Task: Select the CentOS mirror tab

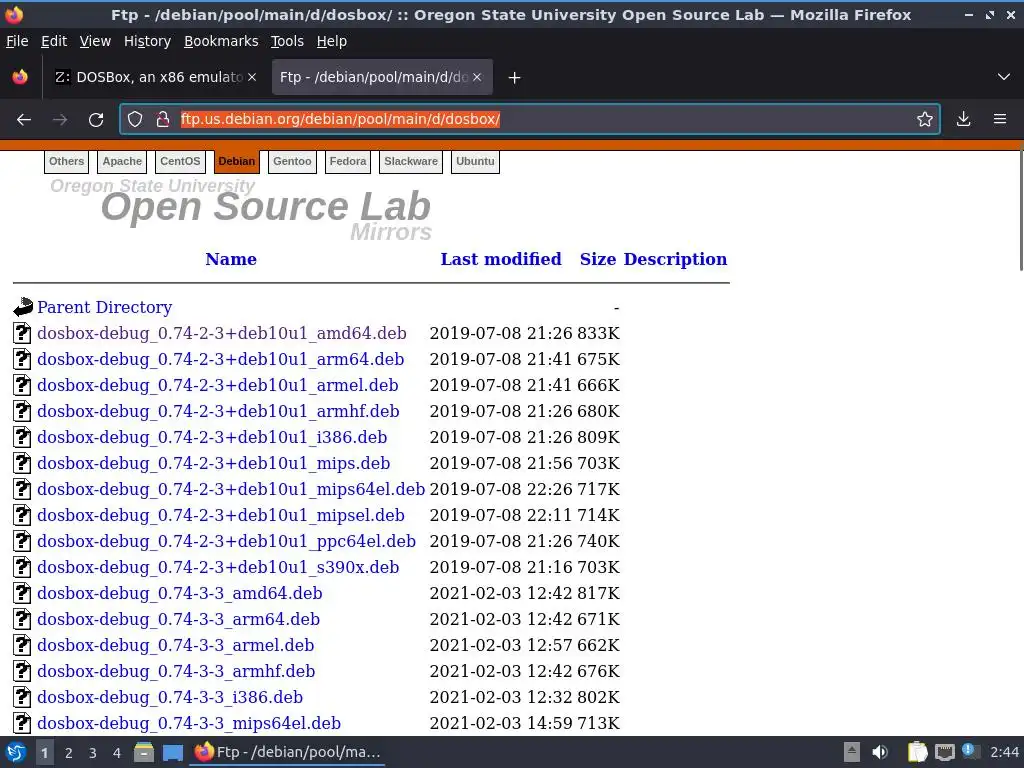Action: click(x=180, y=161)
